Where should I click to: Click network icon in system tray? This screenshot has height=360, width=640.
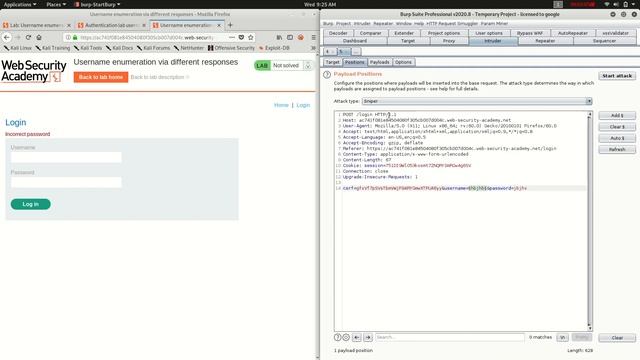click(607, 4)
